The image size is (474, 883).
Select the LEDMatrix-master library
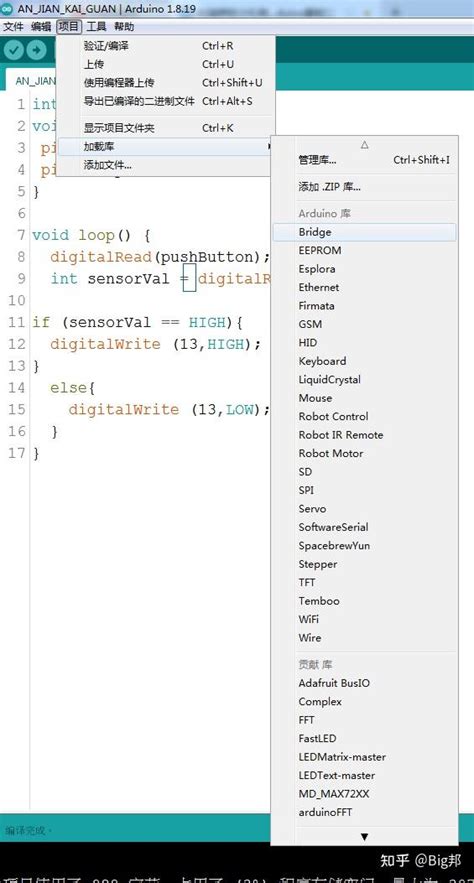[x=364, y=757]
